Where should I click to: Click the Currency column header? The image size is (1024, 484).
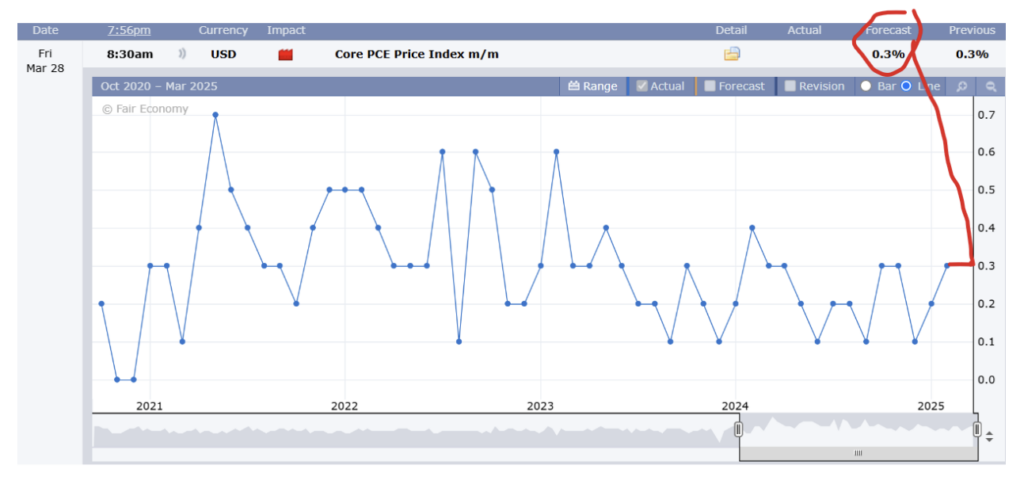223,30
